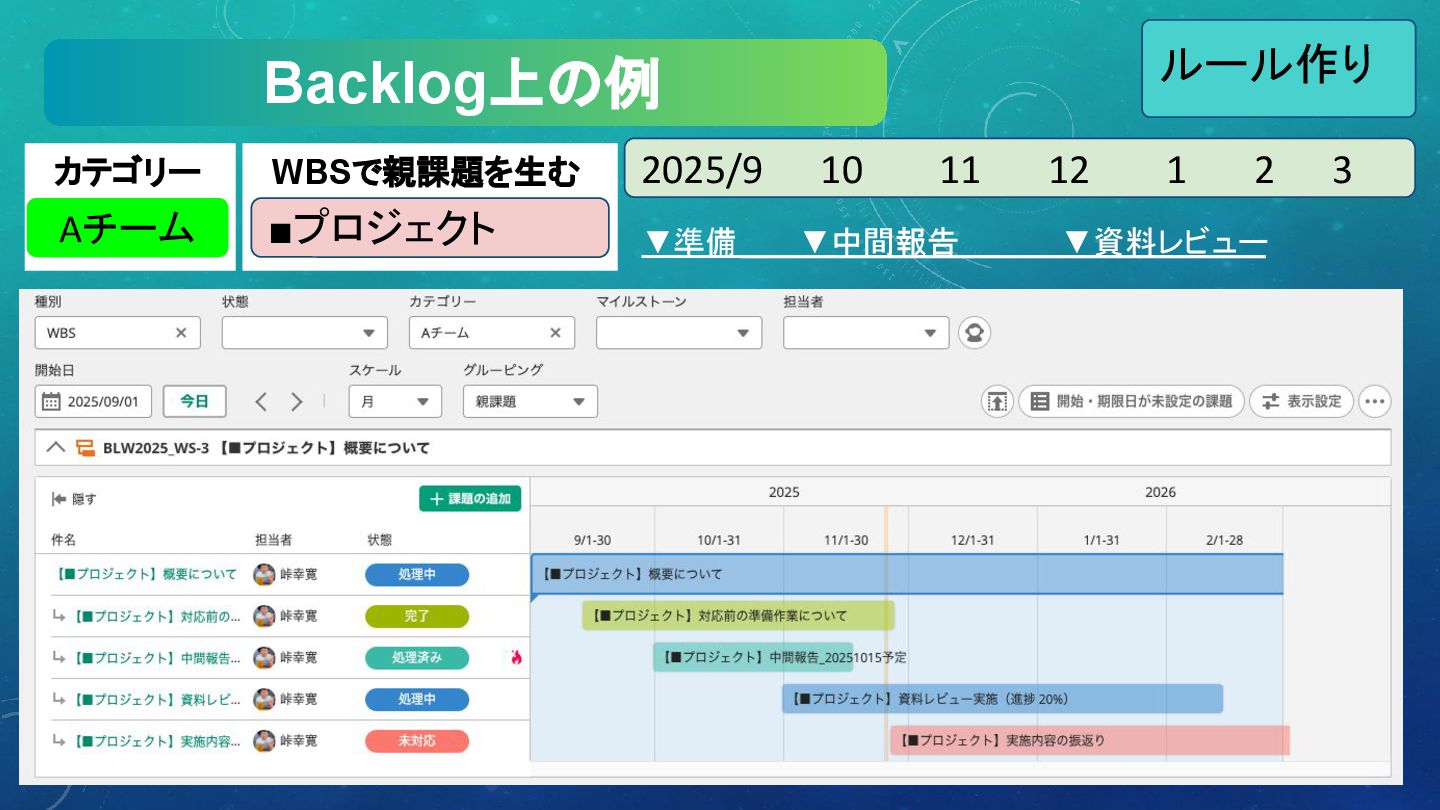Open 表示設定 display settings

1301,401
